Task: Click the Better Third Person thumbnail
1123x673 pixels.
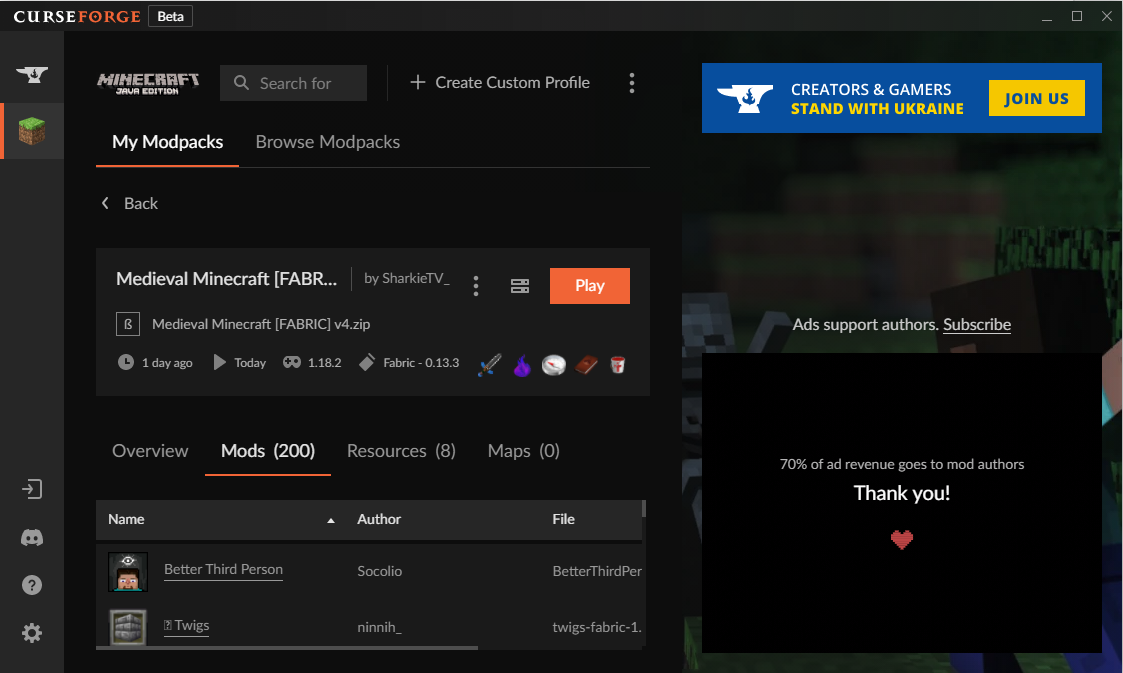Action: (x=128, y=571)
